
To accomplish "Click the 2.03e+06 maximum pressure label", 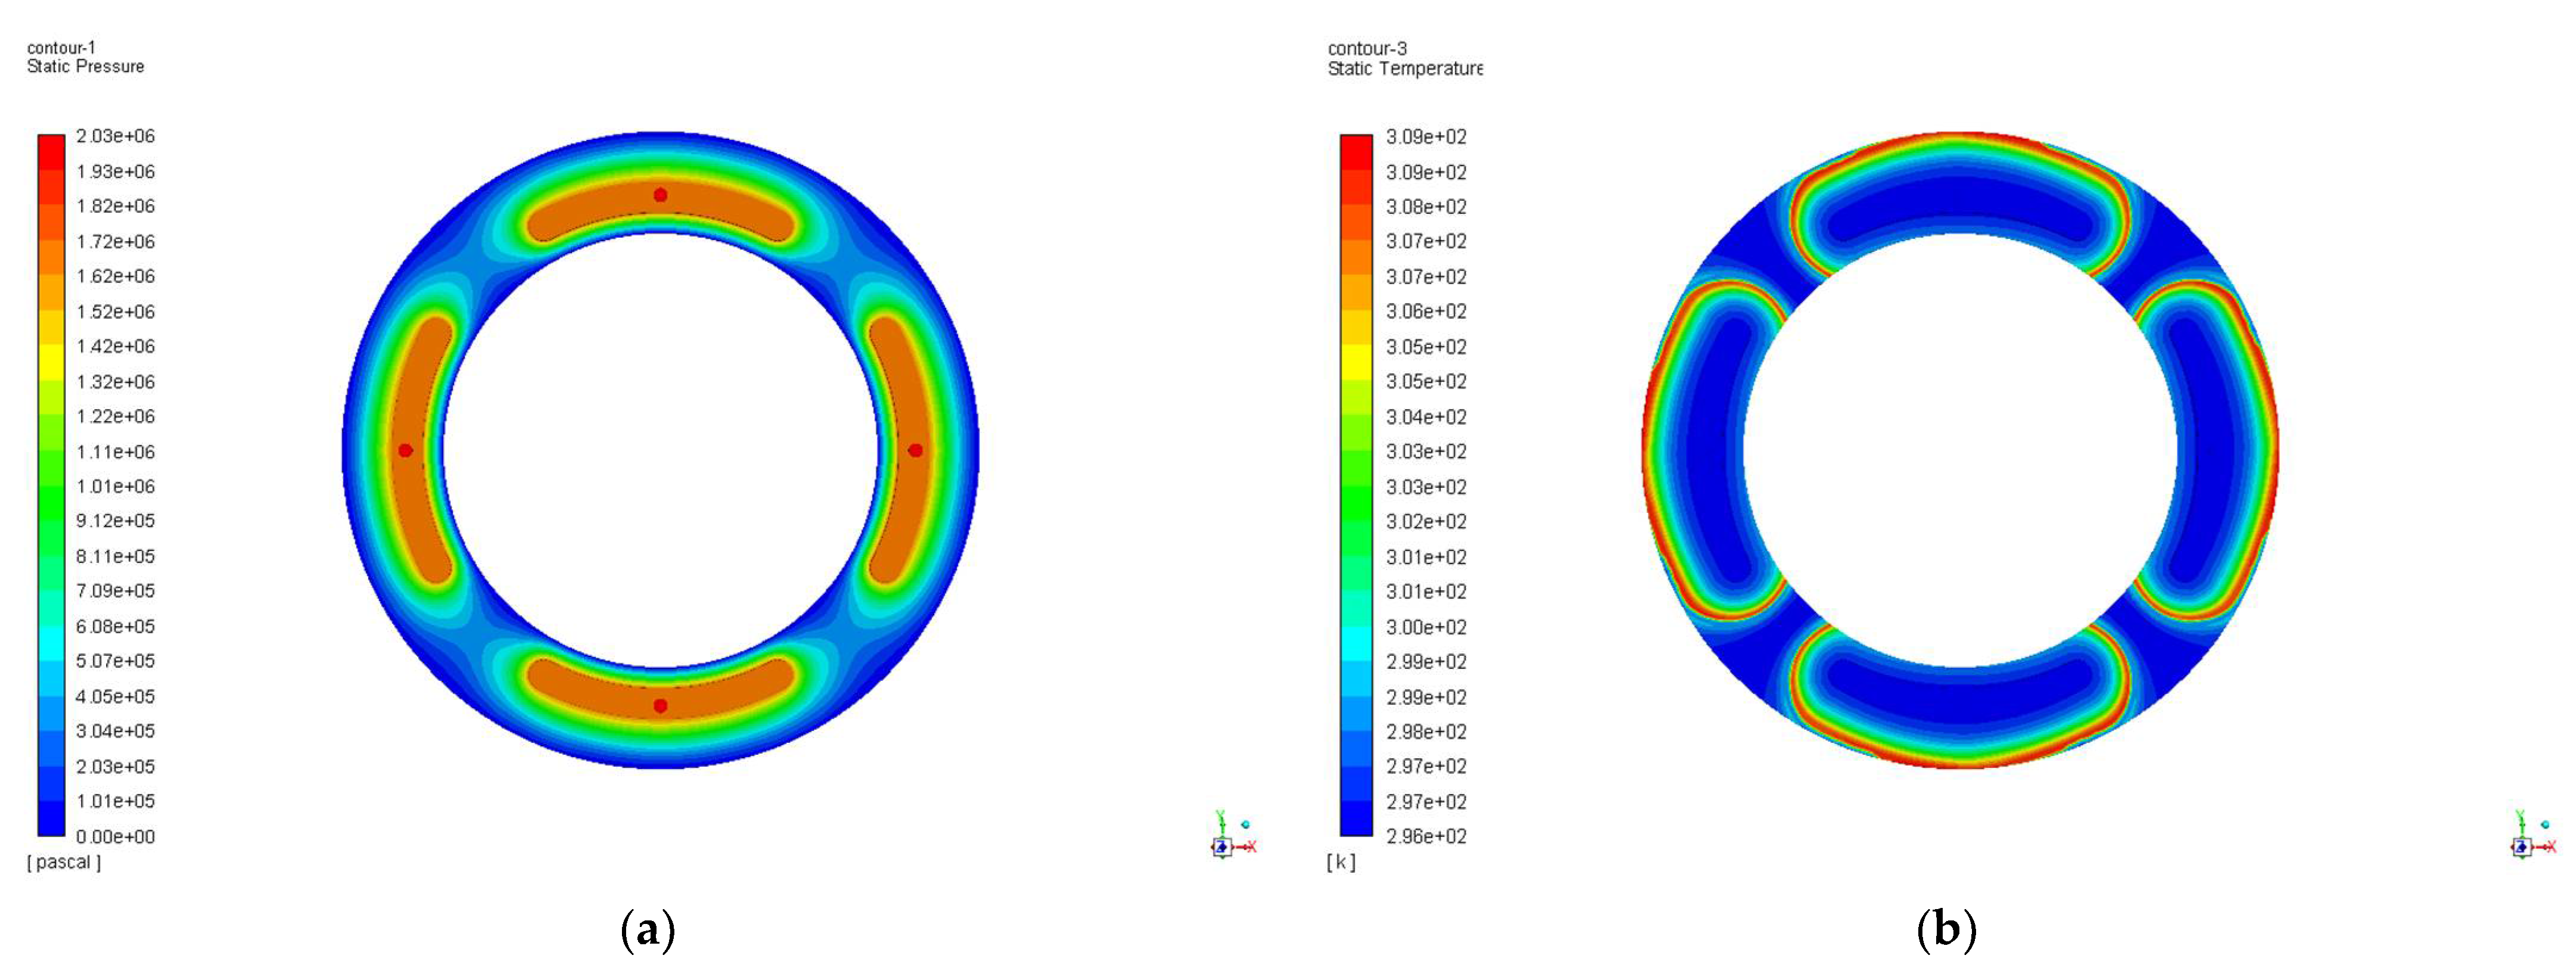I will (115, 136).
